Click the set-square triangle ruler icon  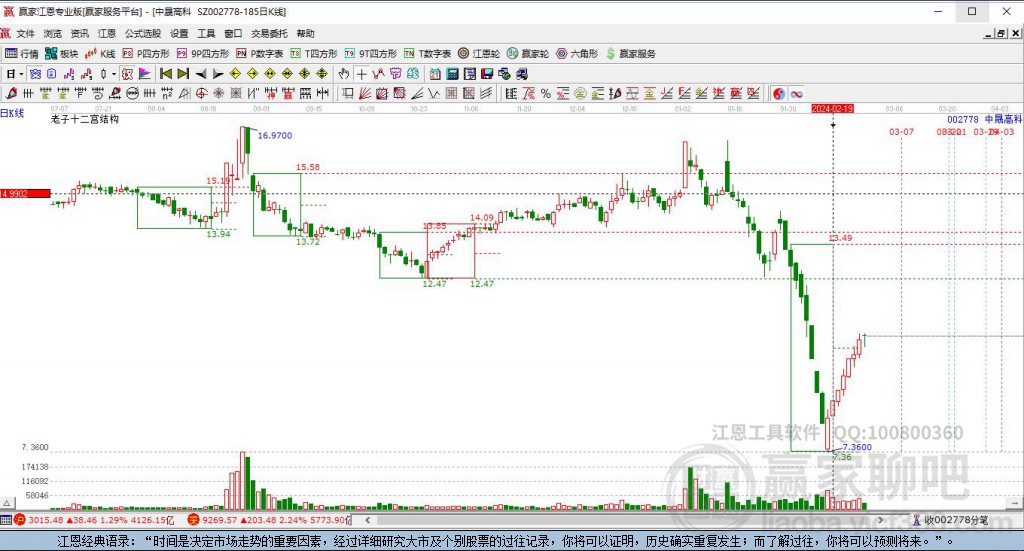(184, 94)
